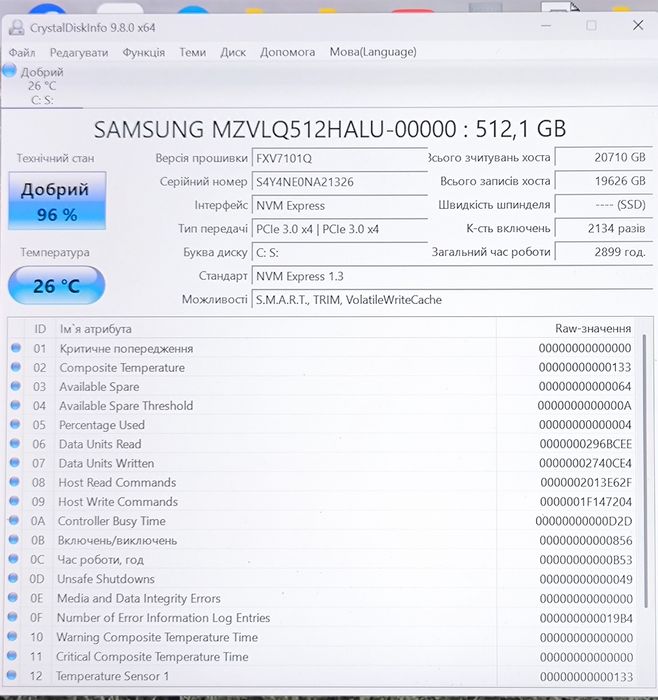658x700 pixels.
Task: Click status icon of Host Write Commands row
Action: click(14, 501)
